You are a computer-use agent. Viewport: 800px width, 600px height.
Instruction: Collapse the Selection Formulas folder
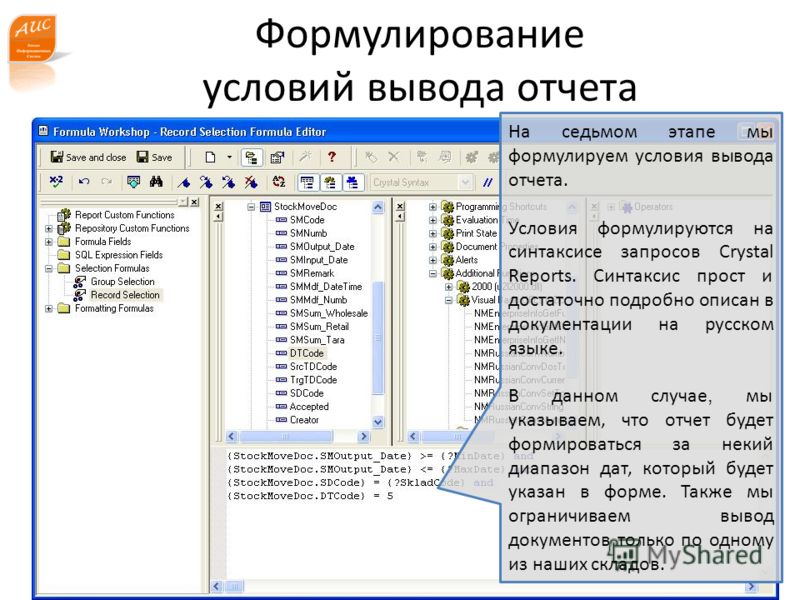49,268
